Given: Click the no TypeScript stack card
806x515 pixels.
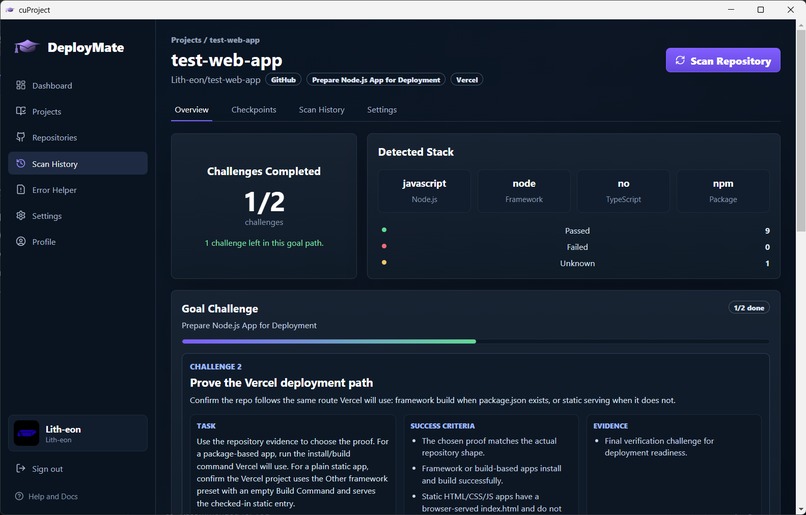Looking at the screenshot, I should coord(623,191).
